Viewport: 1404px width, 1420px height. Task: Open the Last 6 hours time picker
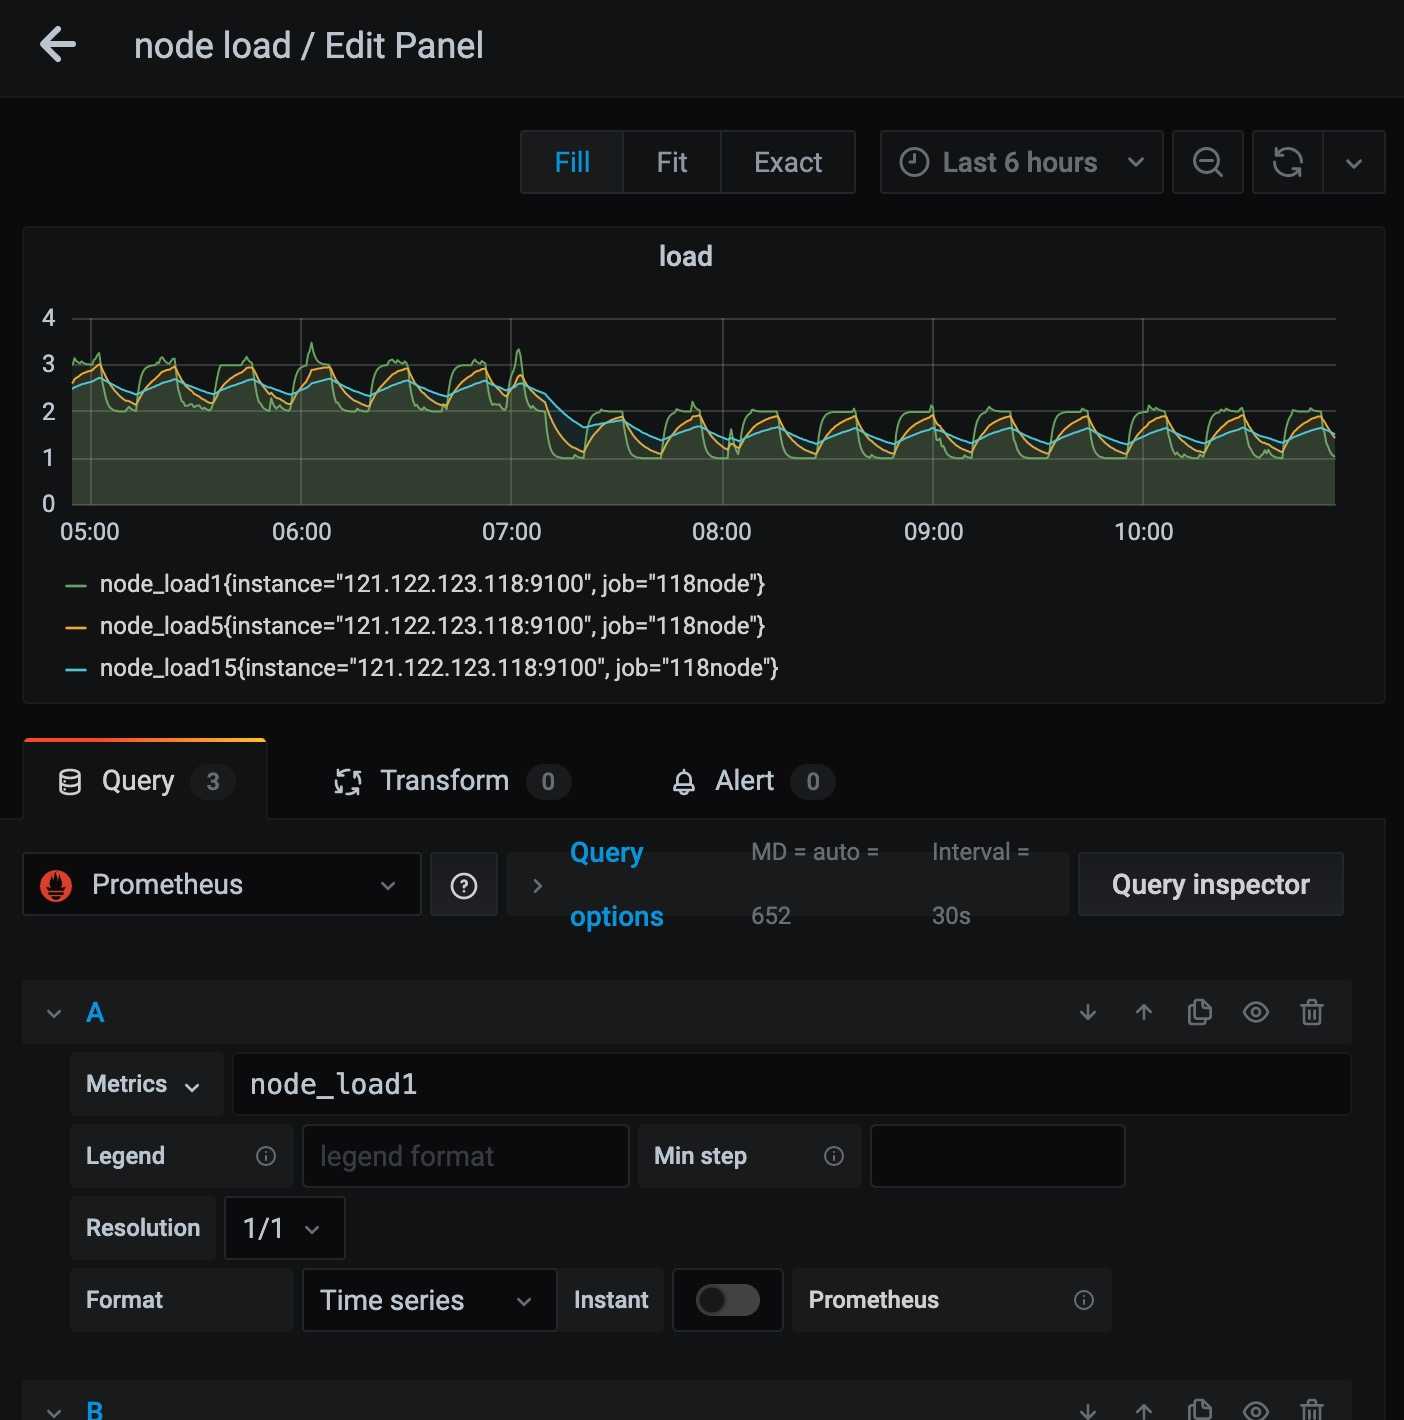coord(1021,162)
